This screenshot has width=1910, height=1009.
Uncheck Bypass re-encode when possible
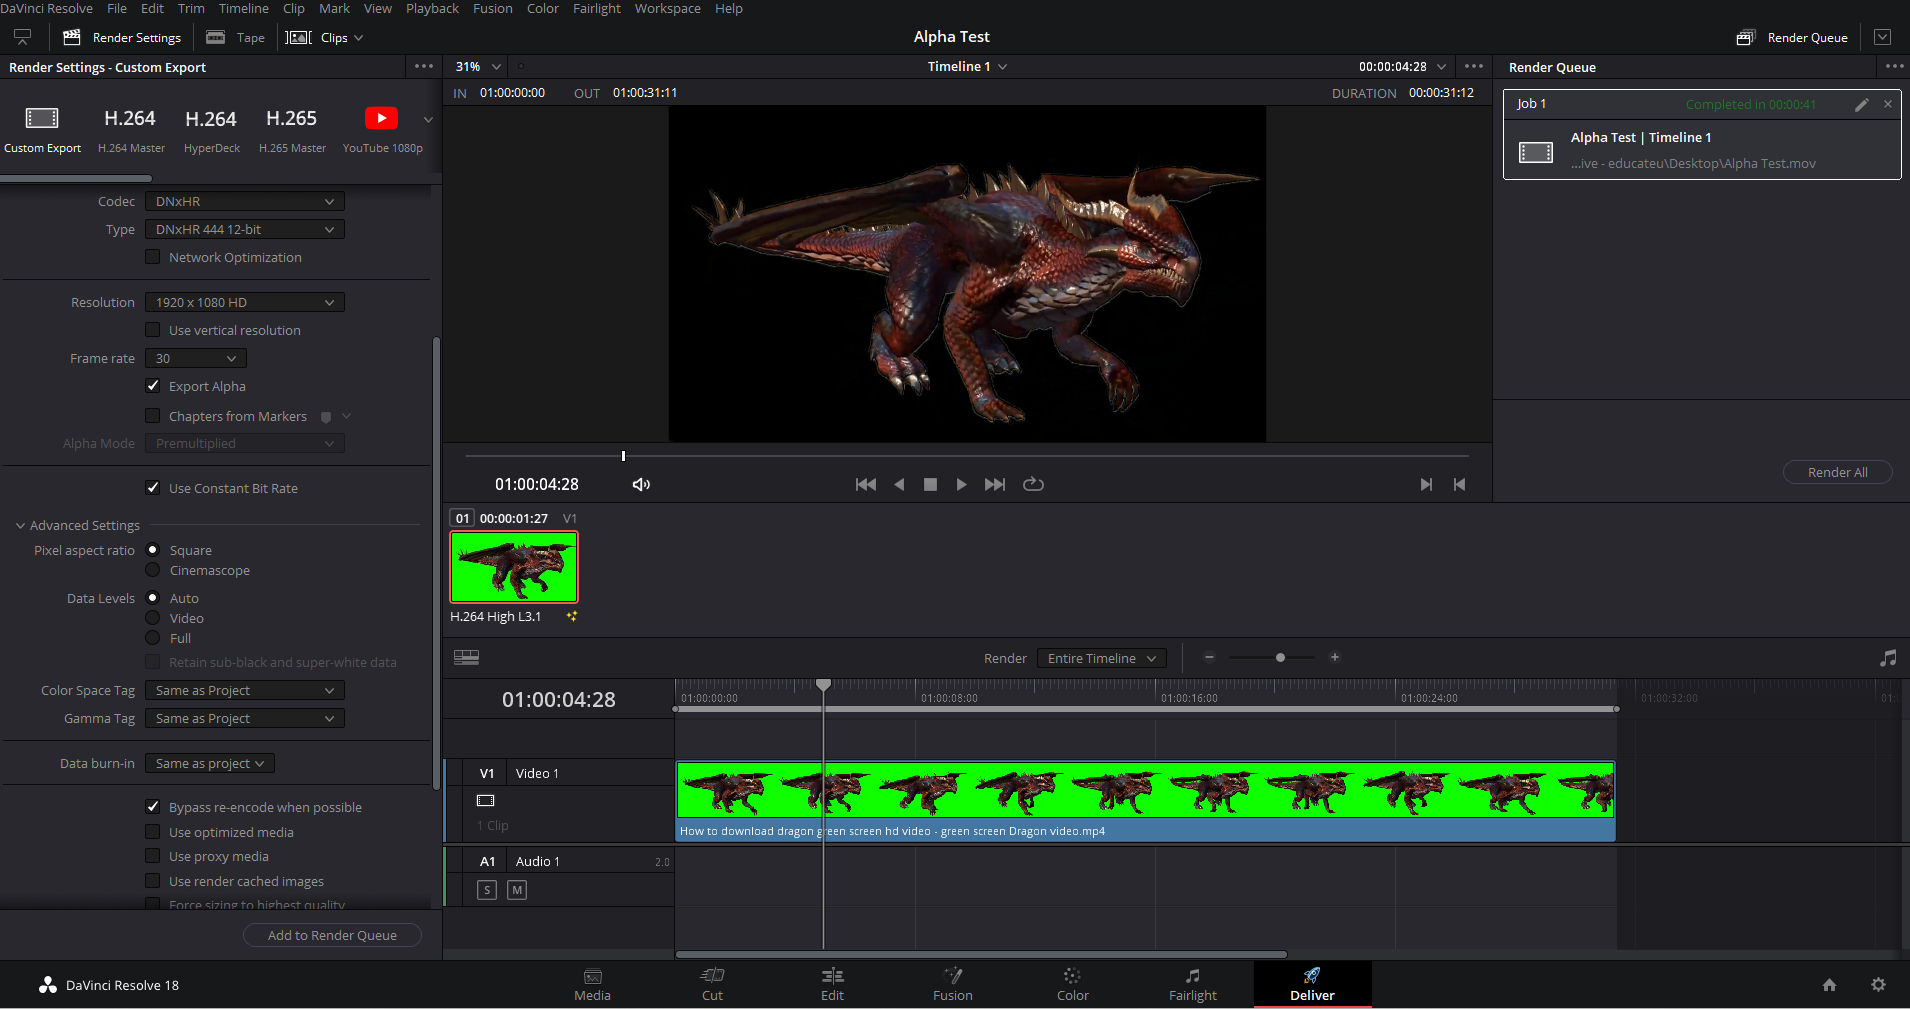coord(153,807)
